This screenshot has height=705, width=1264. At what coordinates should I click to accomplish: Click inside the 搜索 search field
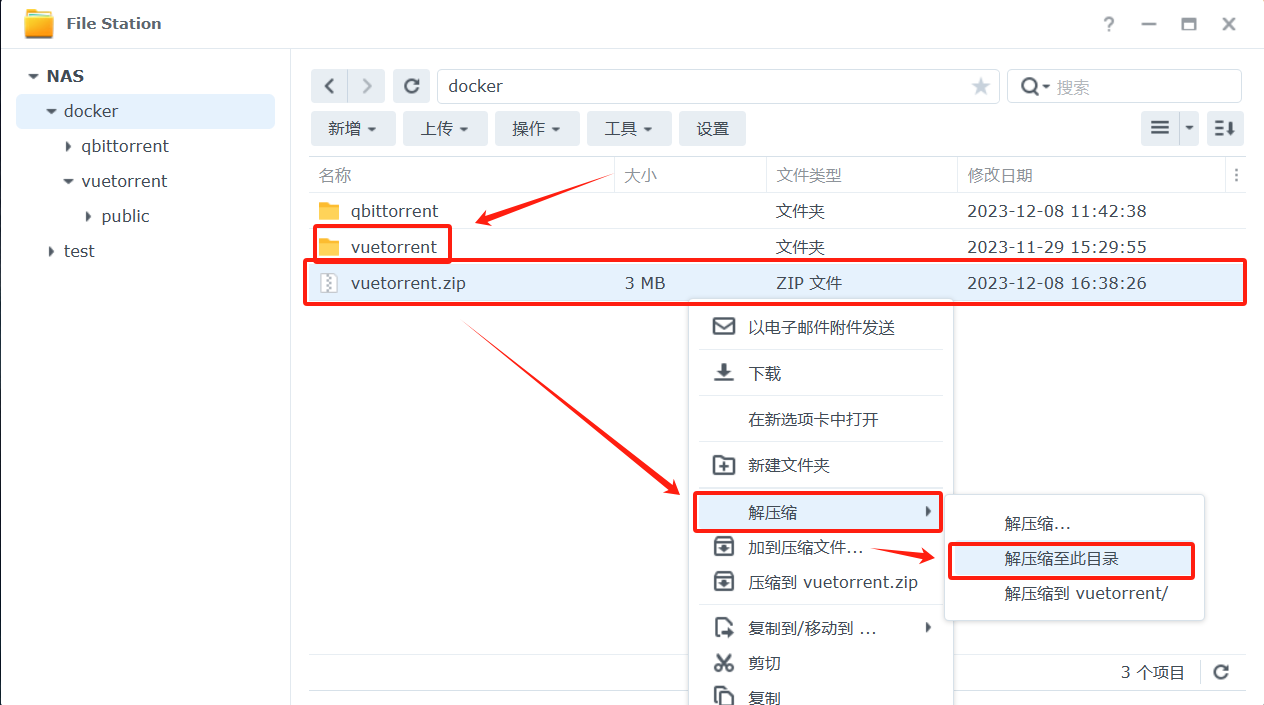point(1140,87)
